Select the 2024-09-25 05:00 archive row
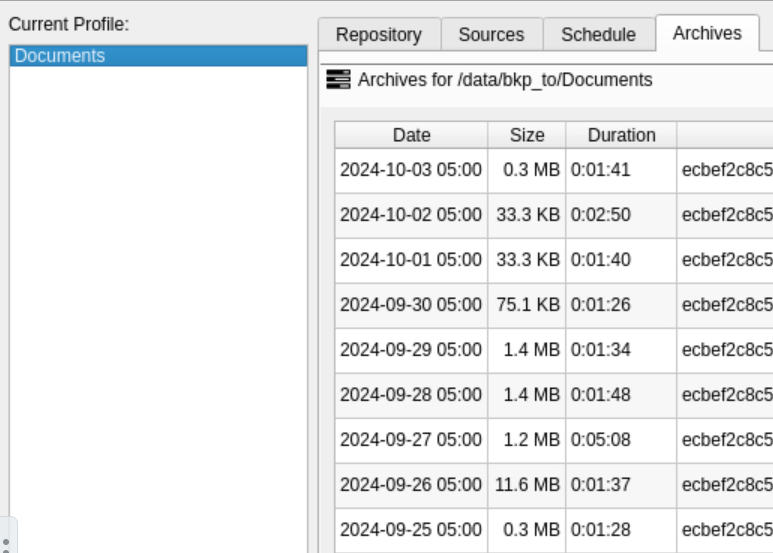773x553 pixels. [x=554, y=530]
